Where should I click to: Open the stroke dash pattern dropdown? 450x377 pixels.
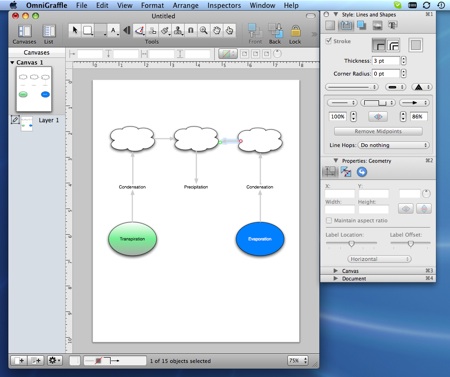352,87
